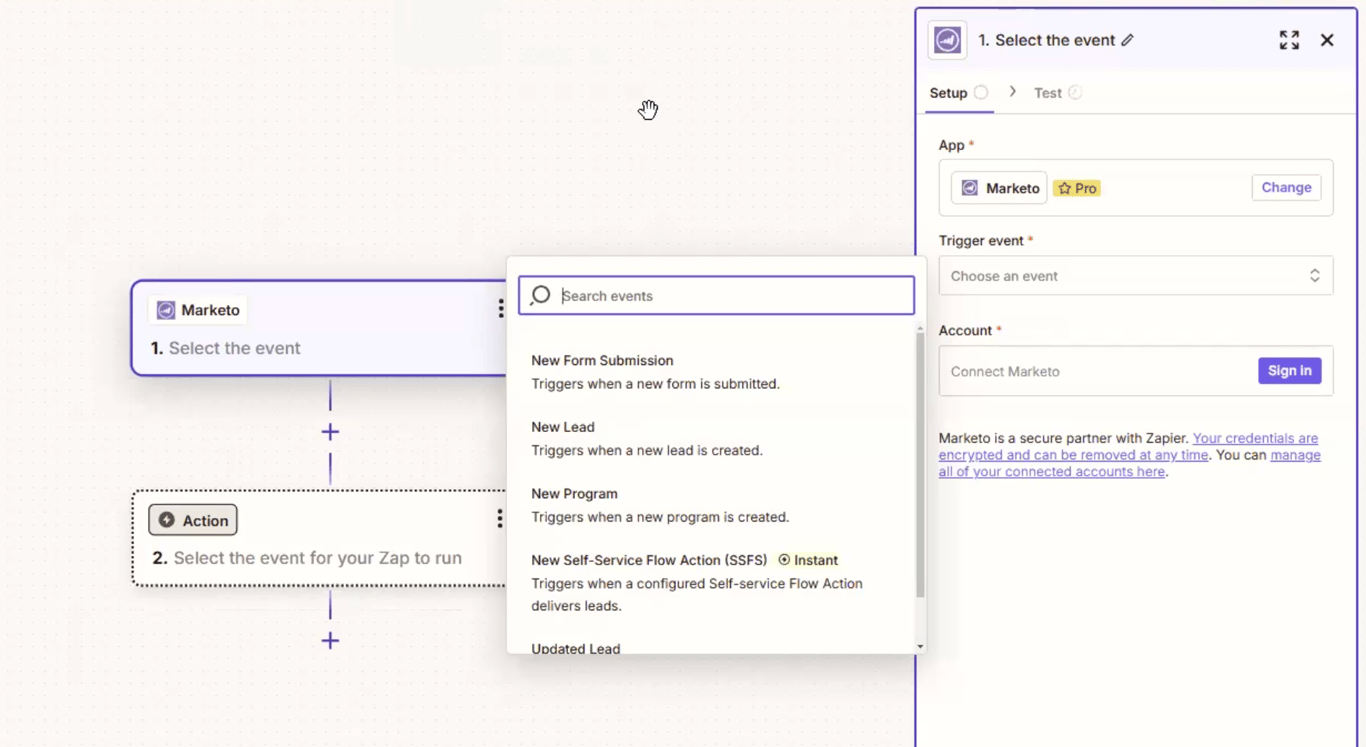
Task: Add a step below Marketo trigger
Action: click(x=330, y=432)
